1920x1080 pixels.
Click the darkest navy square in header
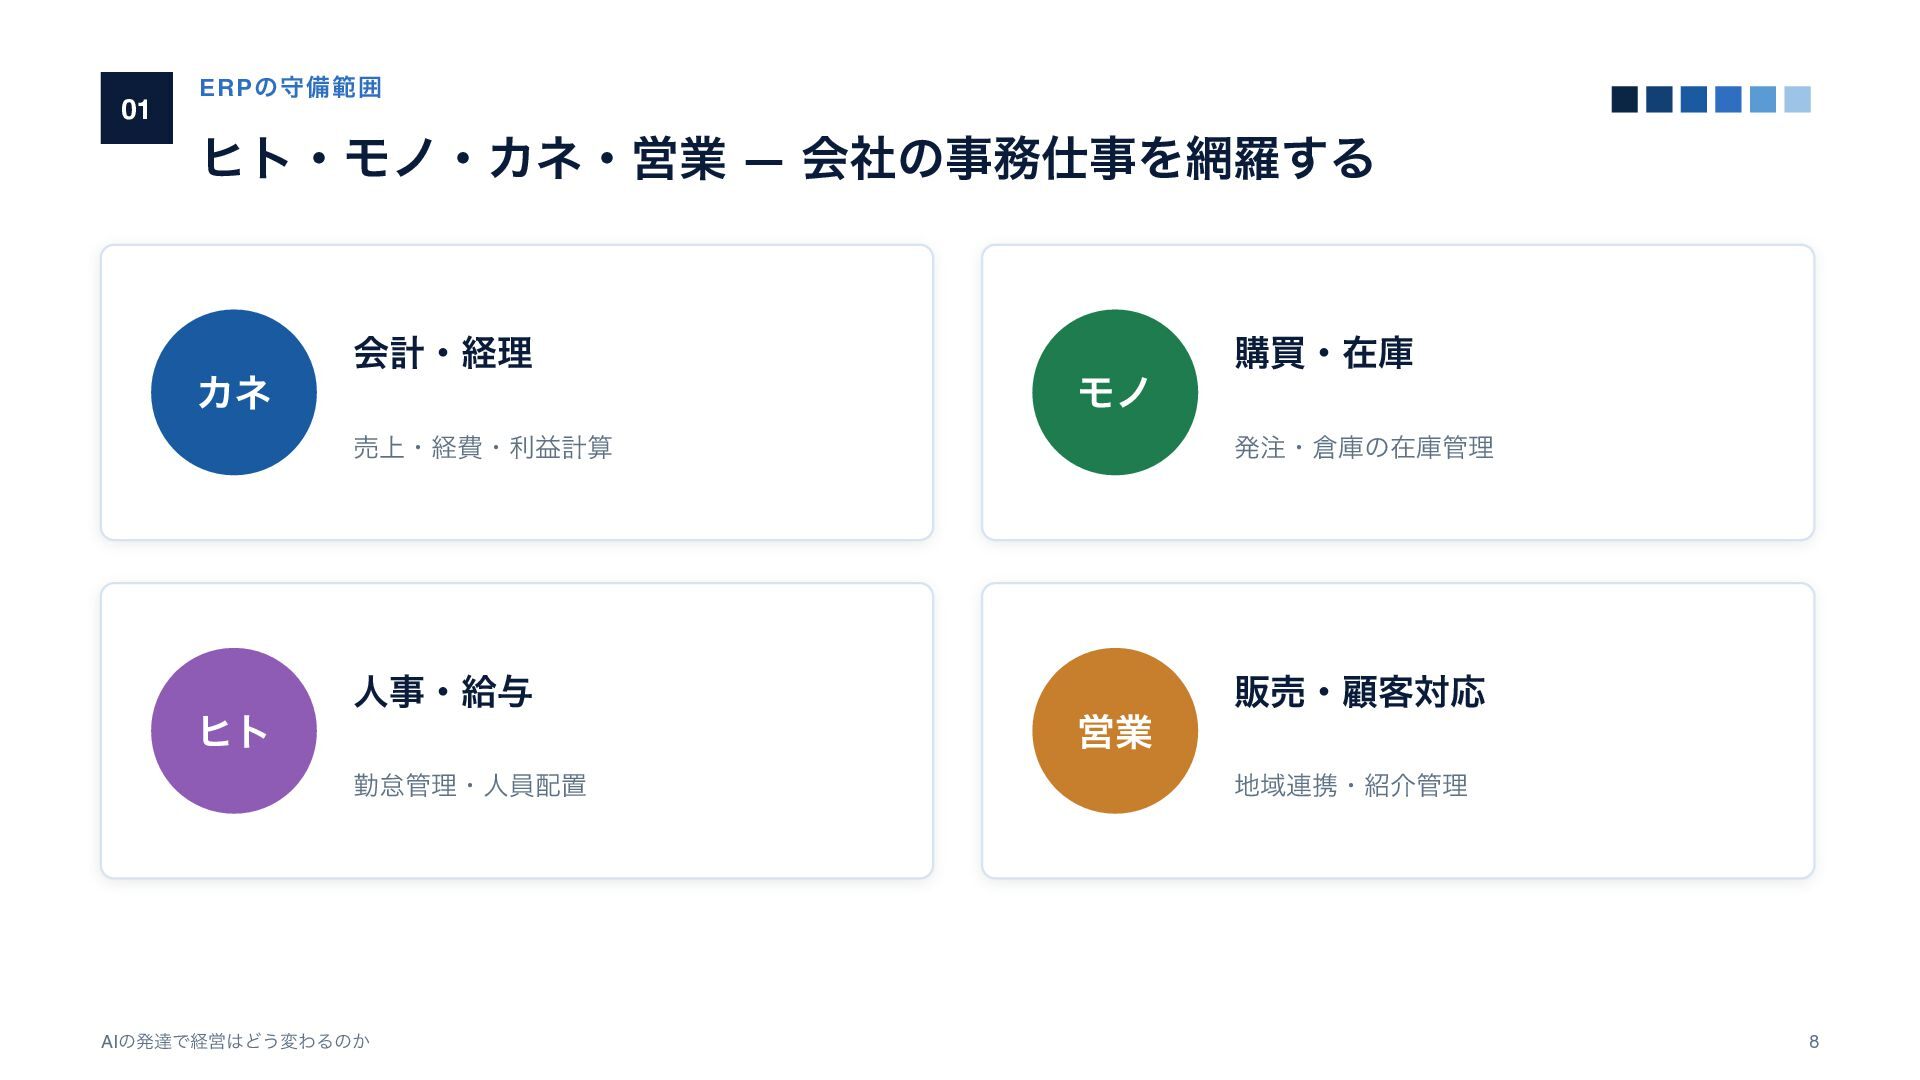pos(1625,99)
